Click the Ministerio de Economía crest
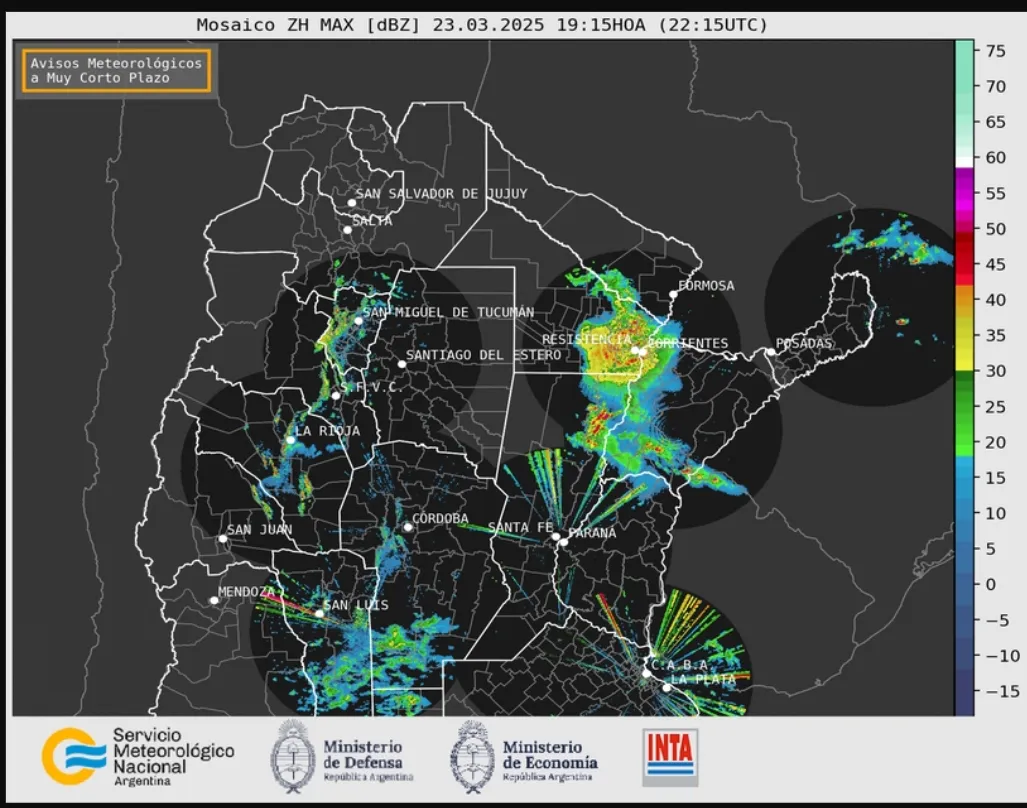This screenshot has width=1027, height=808. [471, 755]
